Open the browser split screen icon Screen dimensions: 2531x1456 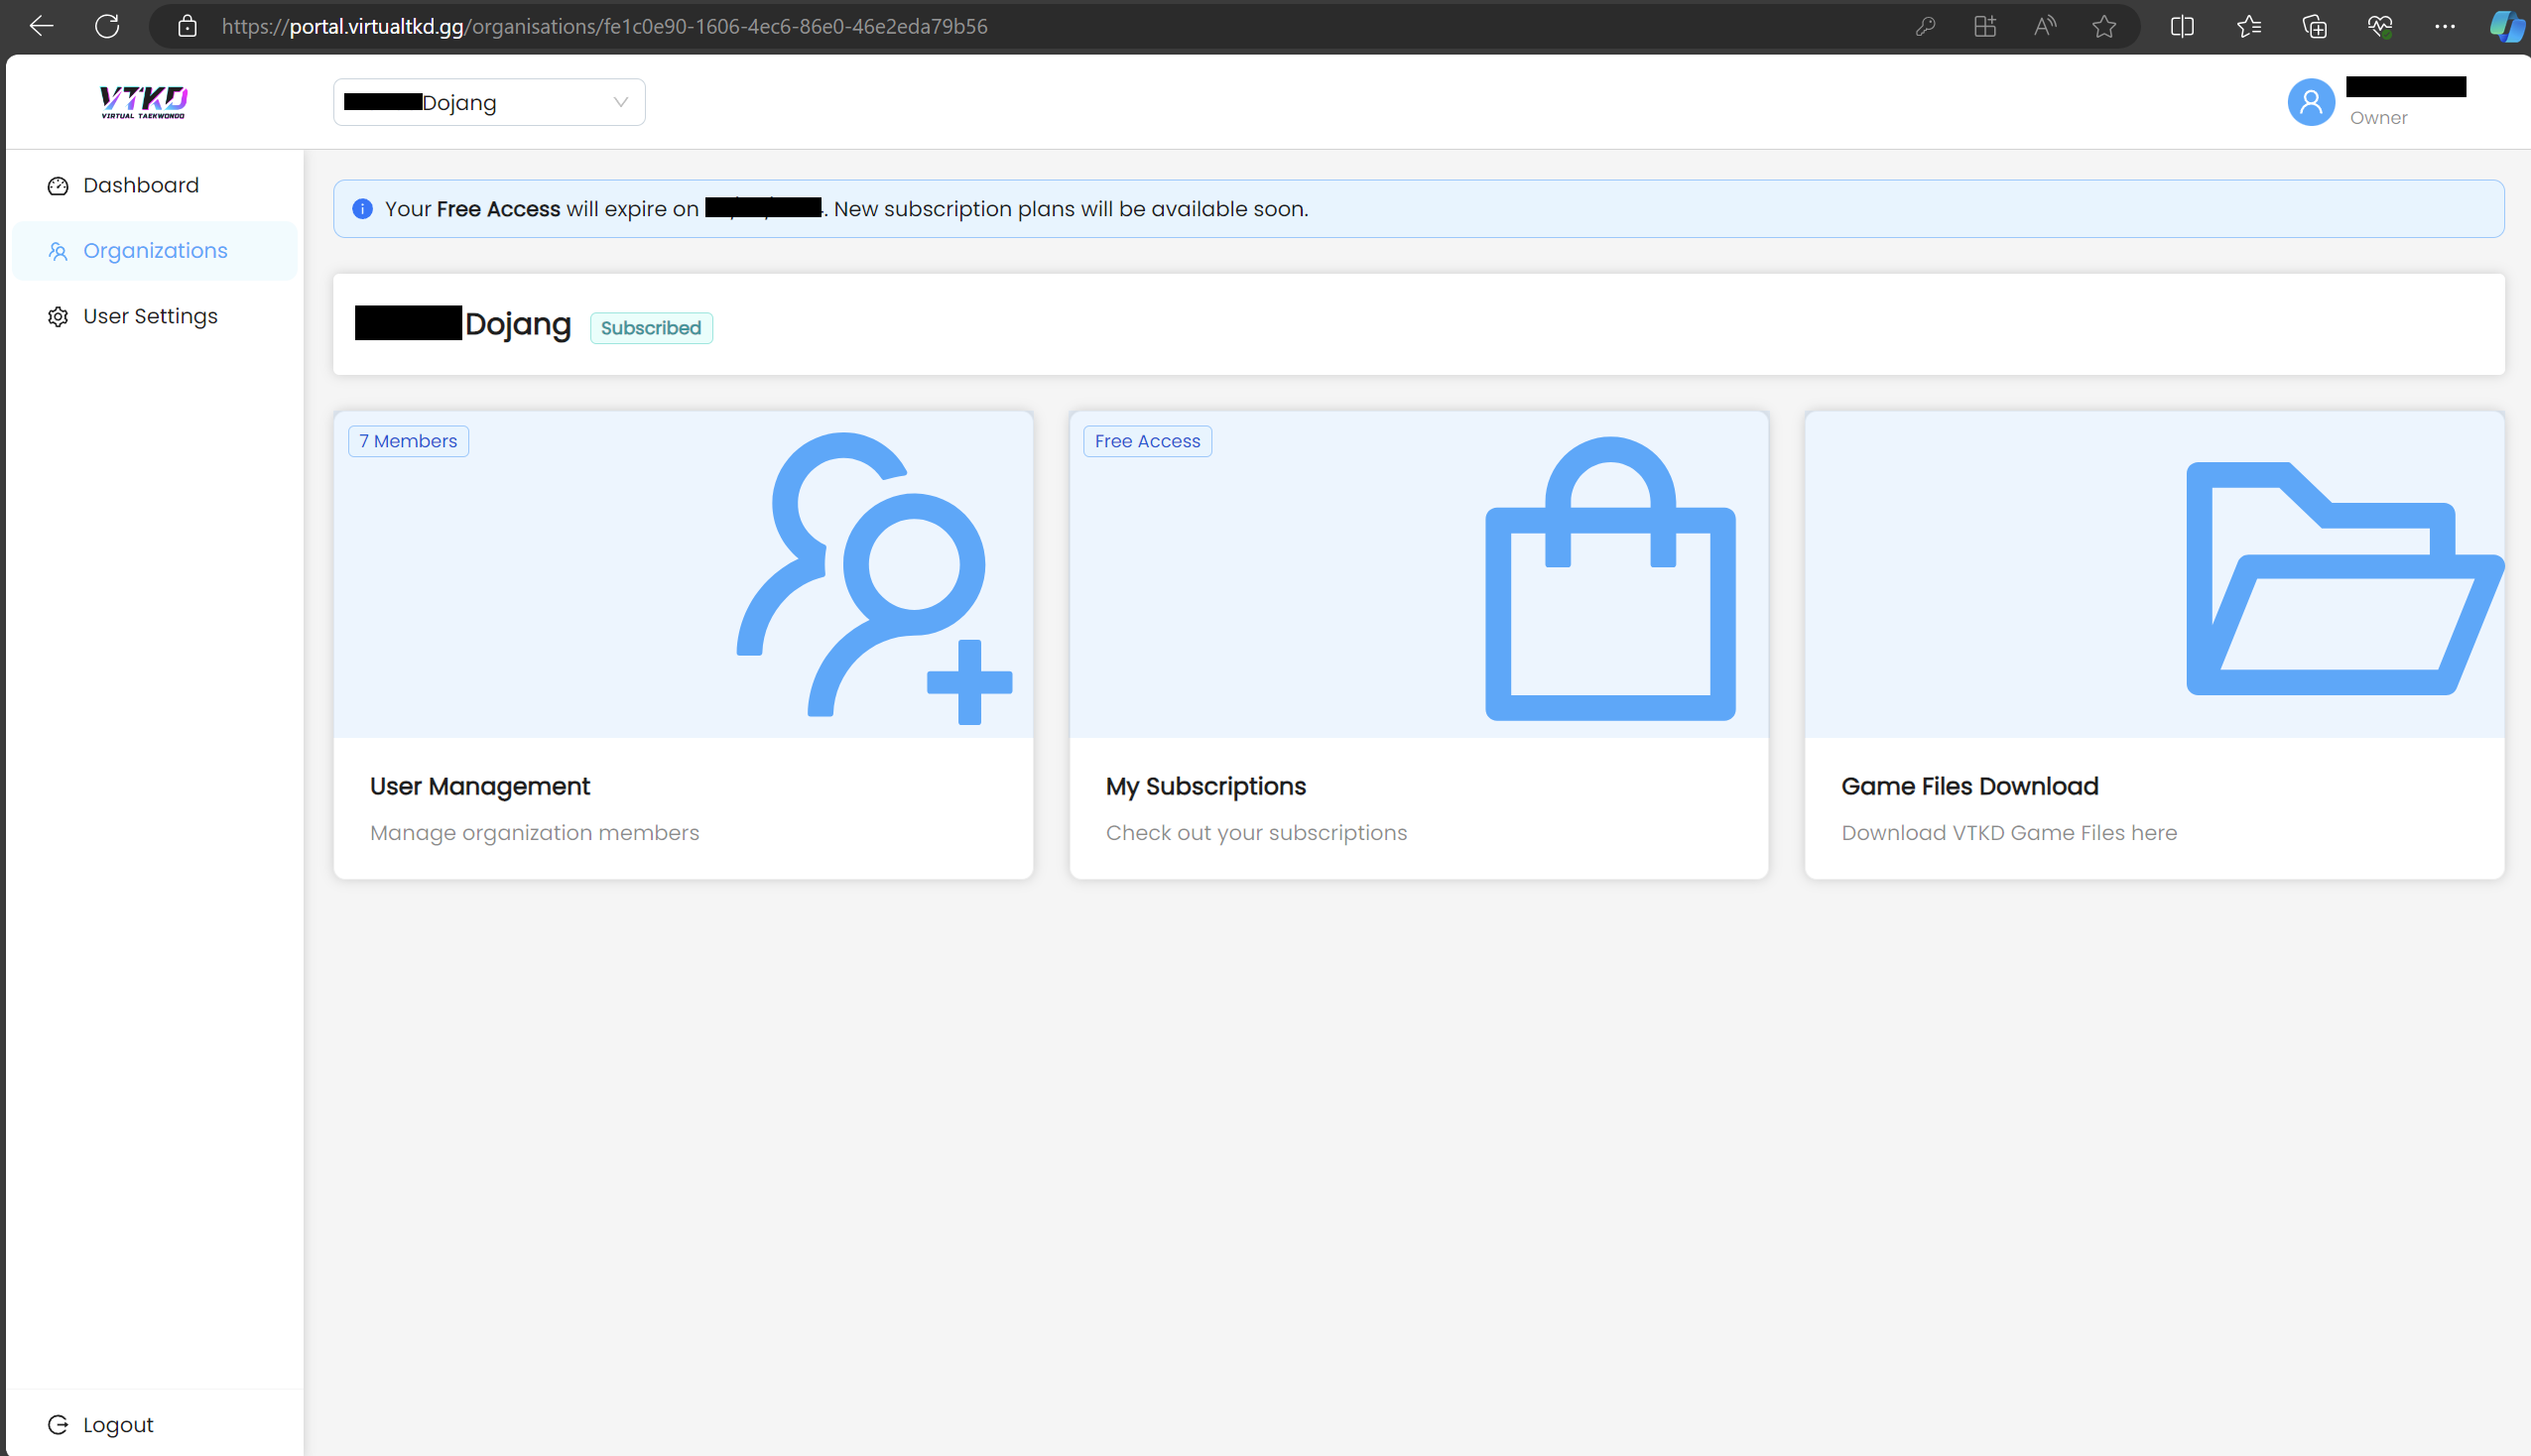coord(2182,26)
